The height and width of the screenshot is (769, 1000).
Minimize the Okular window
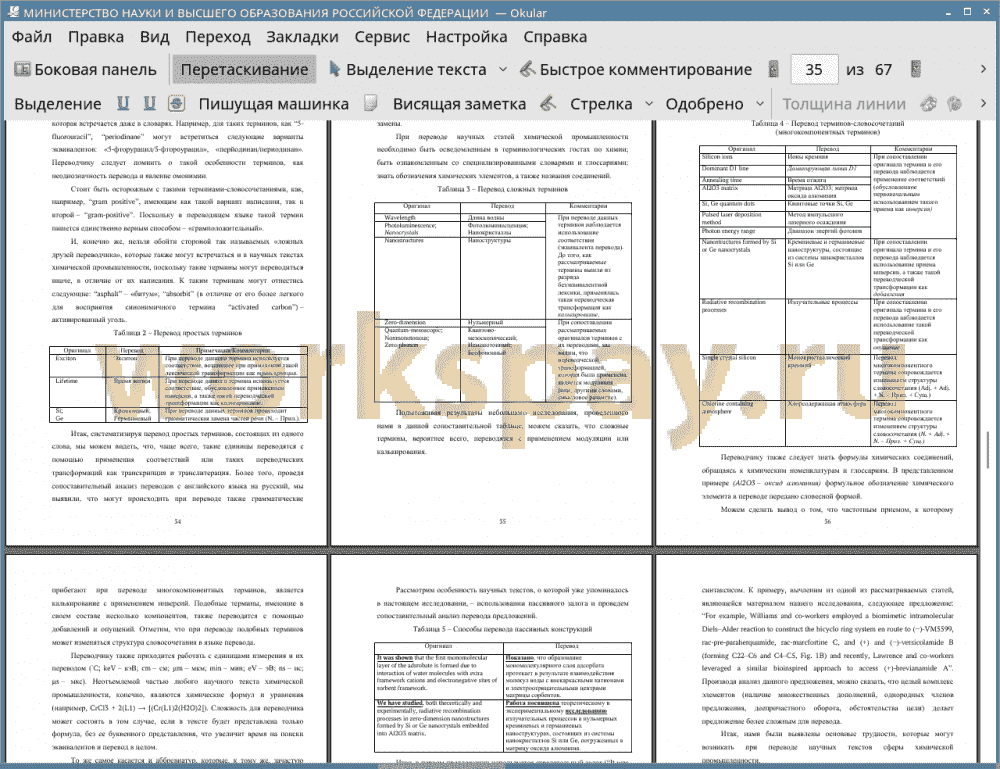pos(949,11)
